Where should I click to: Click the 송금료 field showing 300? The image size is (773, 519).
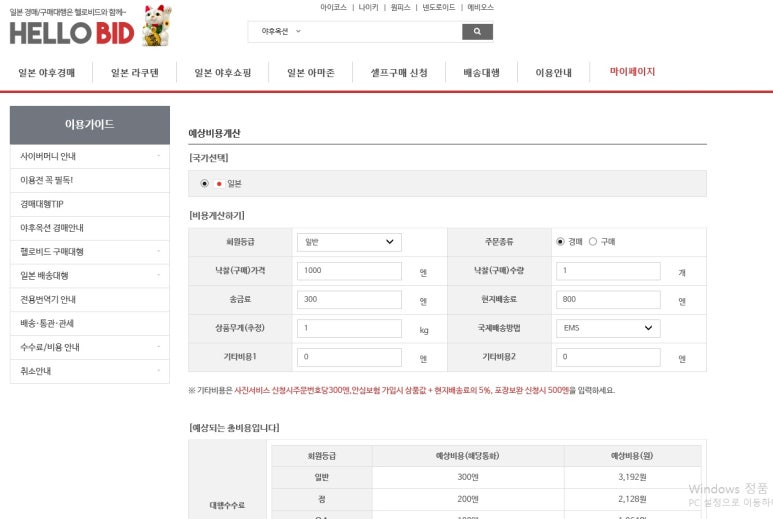(x=349, y=300)
